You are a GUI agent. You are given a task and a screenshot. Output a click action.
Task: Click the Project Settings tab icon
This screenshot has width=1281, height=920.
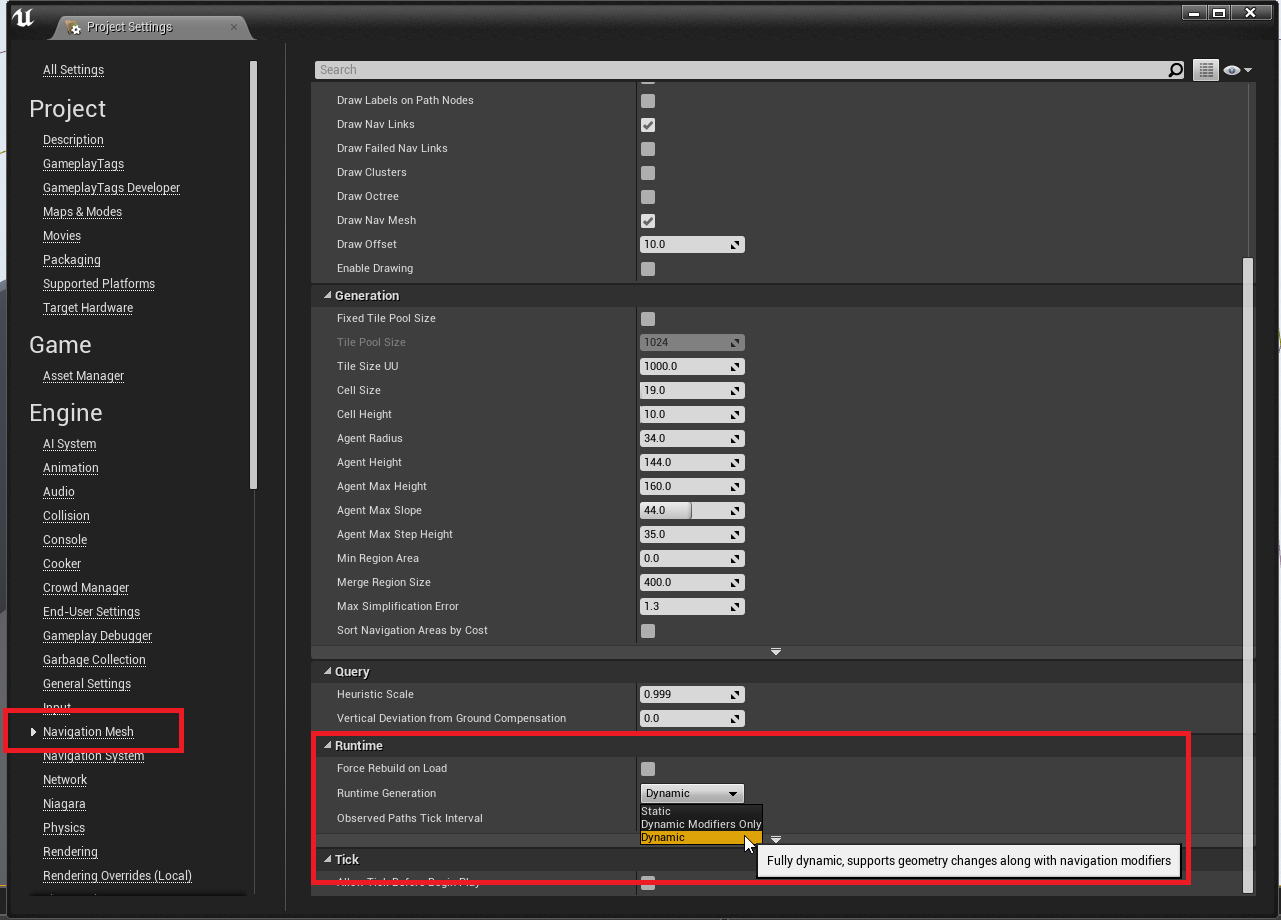pyautogui.click(x=73, y=27)
